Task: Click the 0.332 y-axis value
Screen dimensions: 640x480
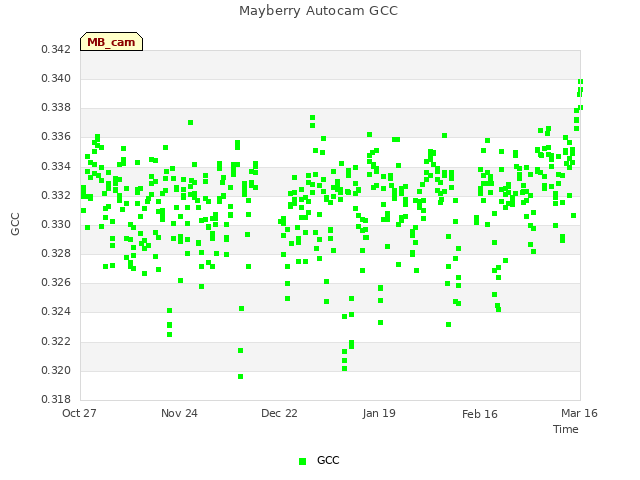Action: point(56,195)
